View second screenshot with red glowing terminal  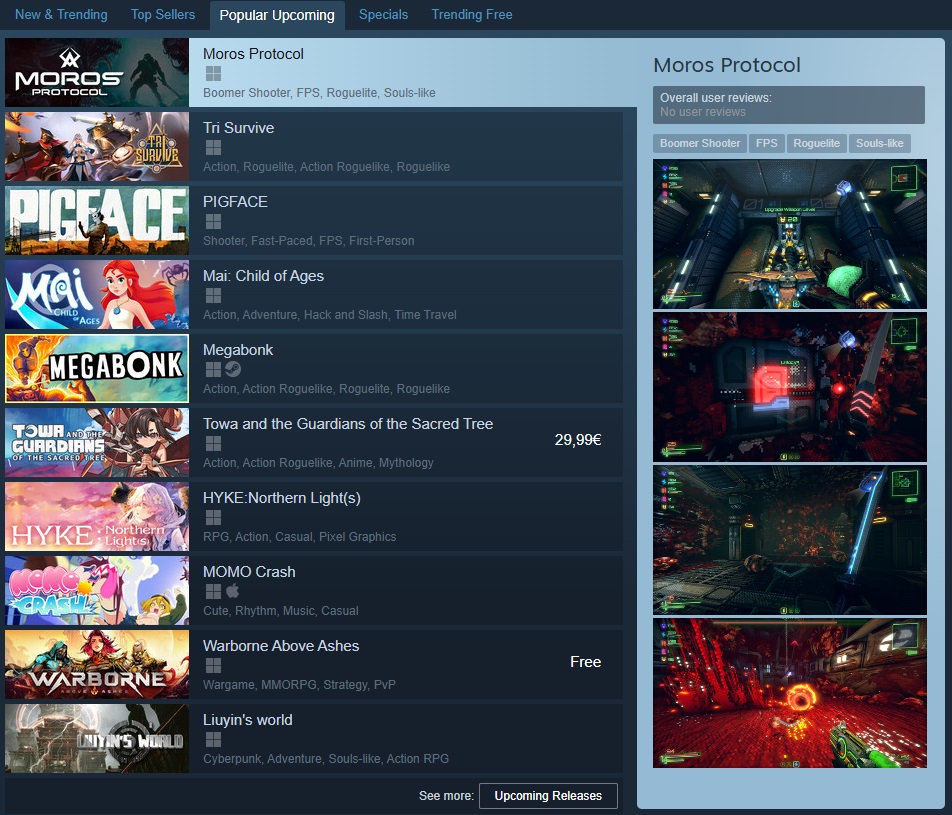[790, 387]
